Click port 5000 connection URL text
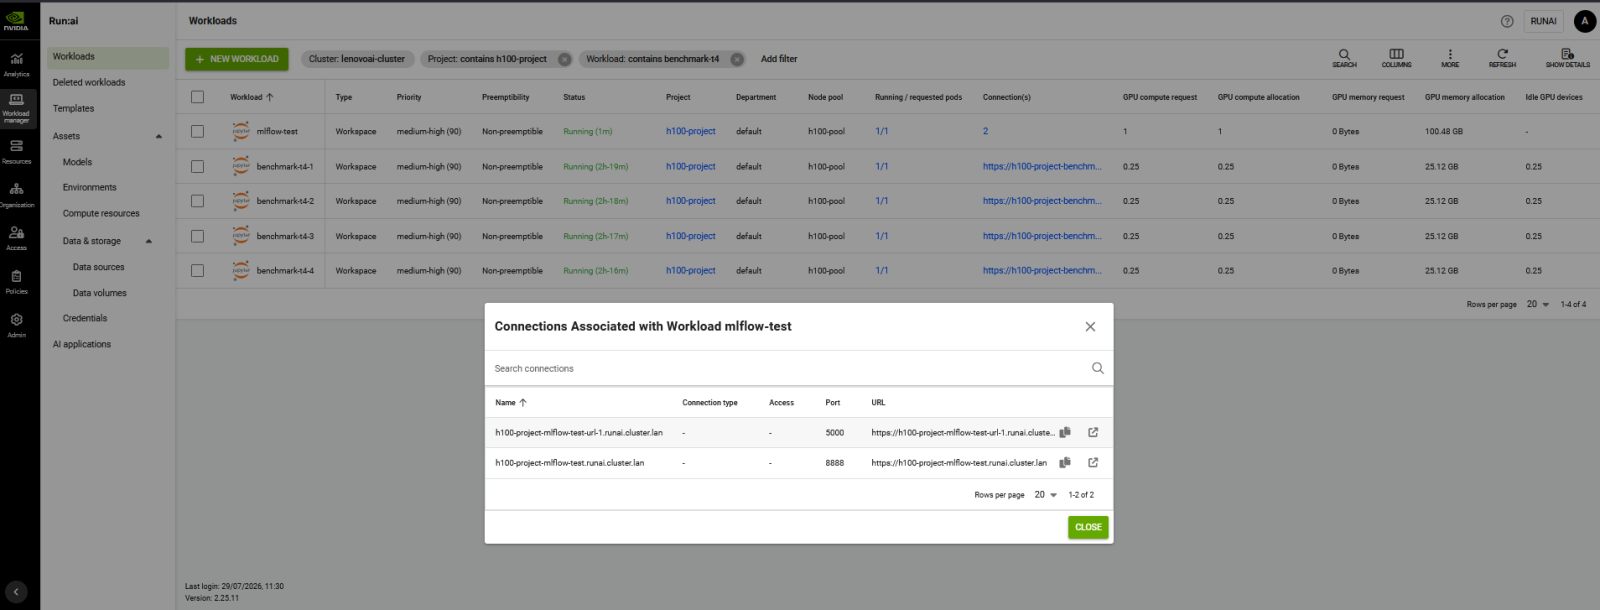The height and width of the screenshot is (610, 1600). click(963, 433)
